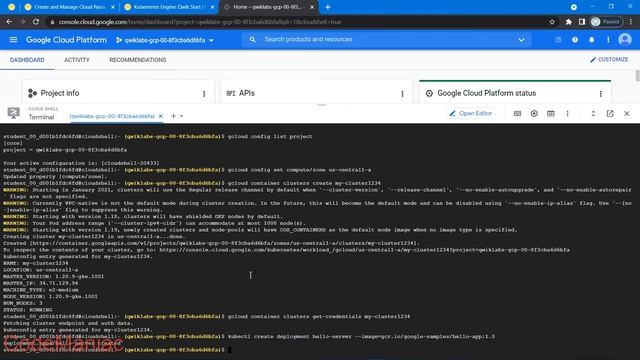Click the Project info card title
This screenshot has height=360, width=640.
coord(60,93)
